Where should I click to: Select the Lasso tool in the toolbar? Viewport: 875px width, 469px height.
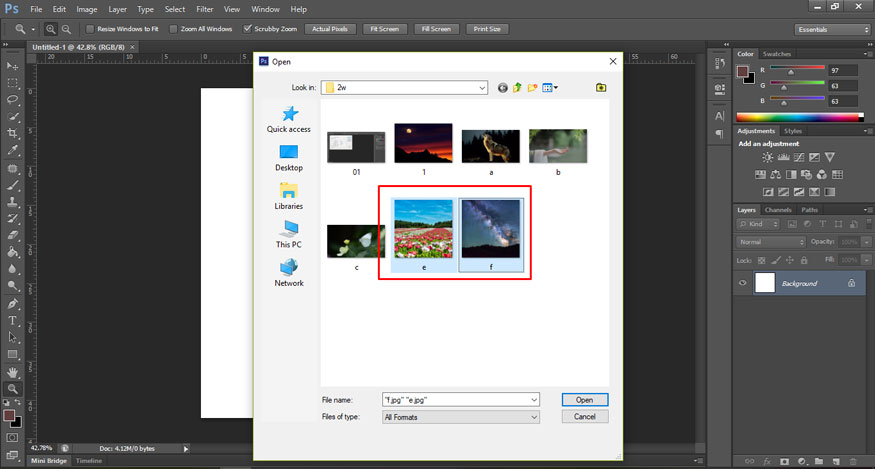tap(13, 100)
